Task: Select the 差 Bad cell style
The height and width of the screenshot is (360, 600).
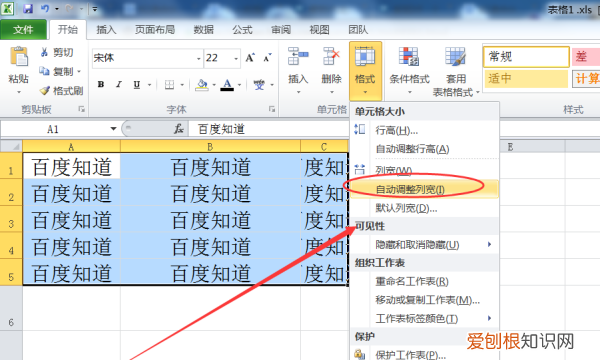Action: coord(586,57)
